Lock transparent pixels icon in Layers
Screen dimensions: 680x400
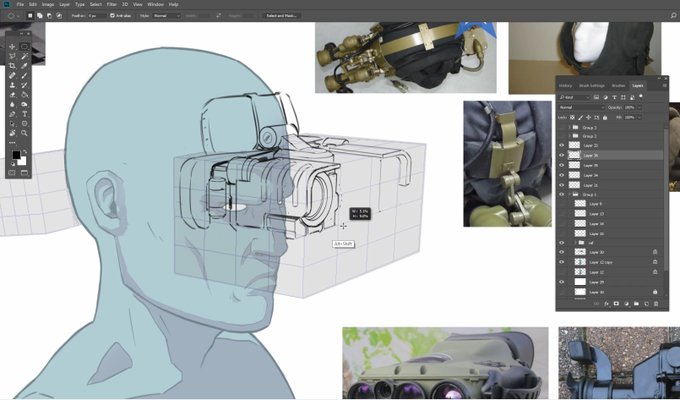(x=572, y=117)
